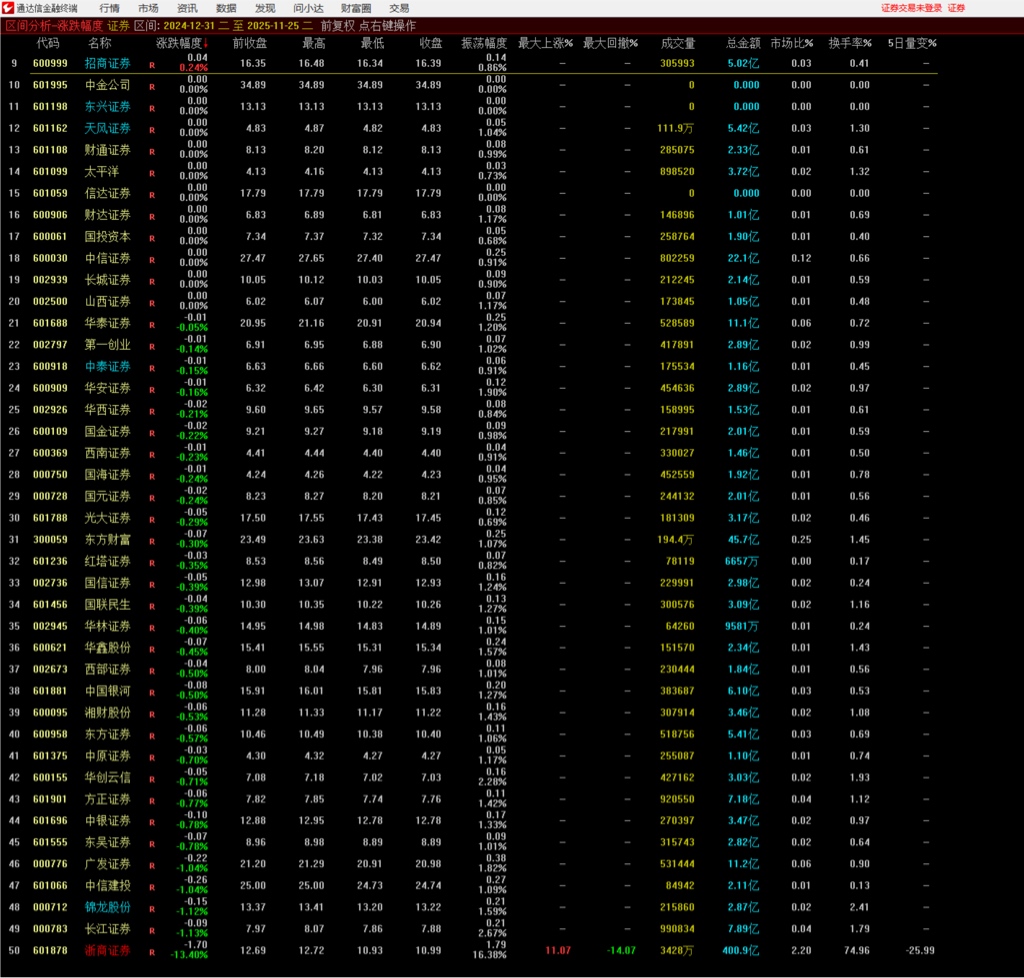Sort by the 5日量变% column header
The image size is (1024, 978).
(x=912, y=43)
